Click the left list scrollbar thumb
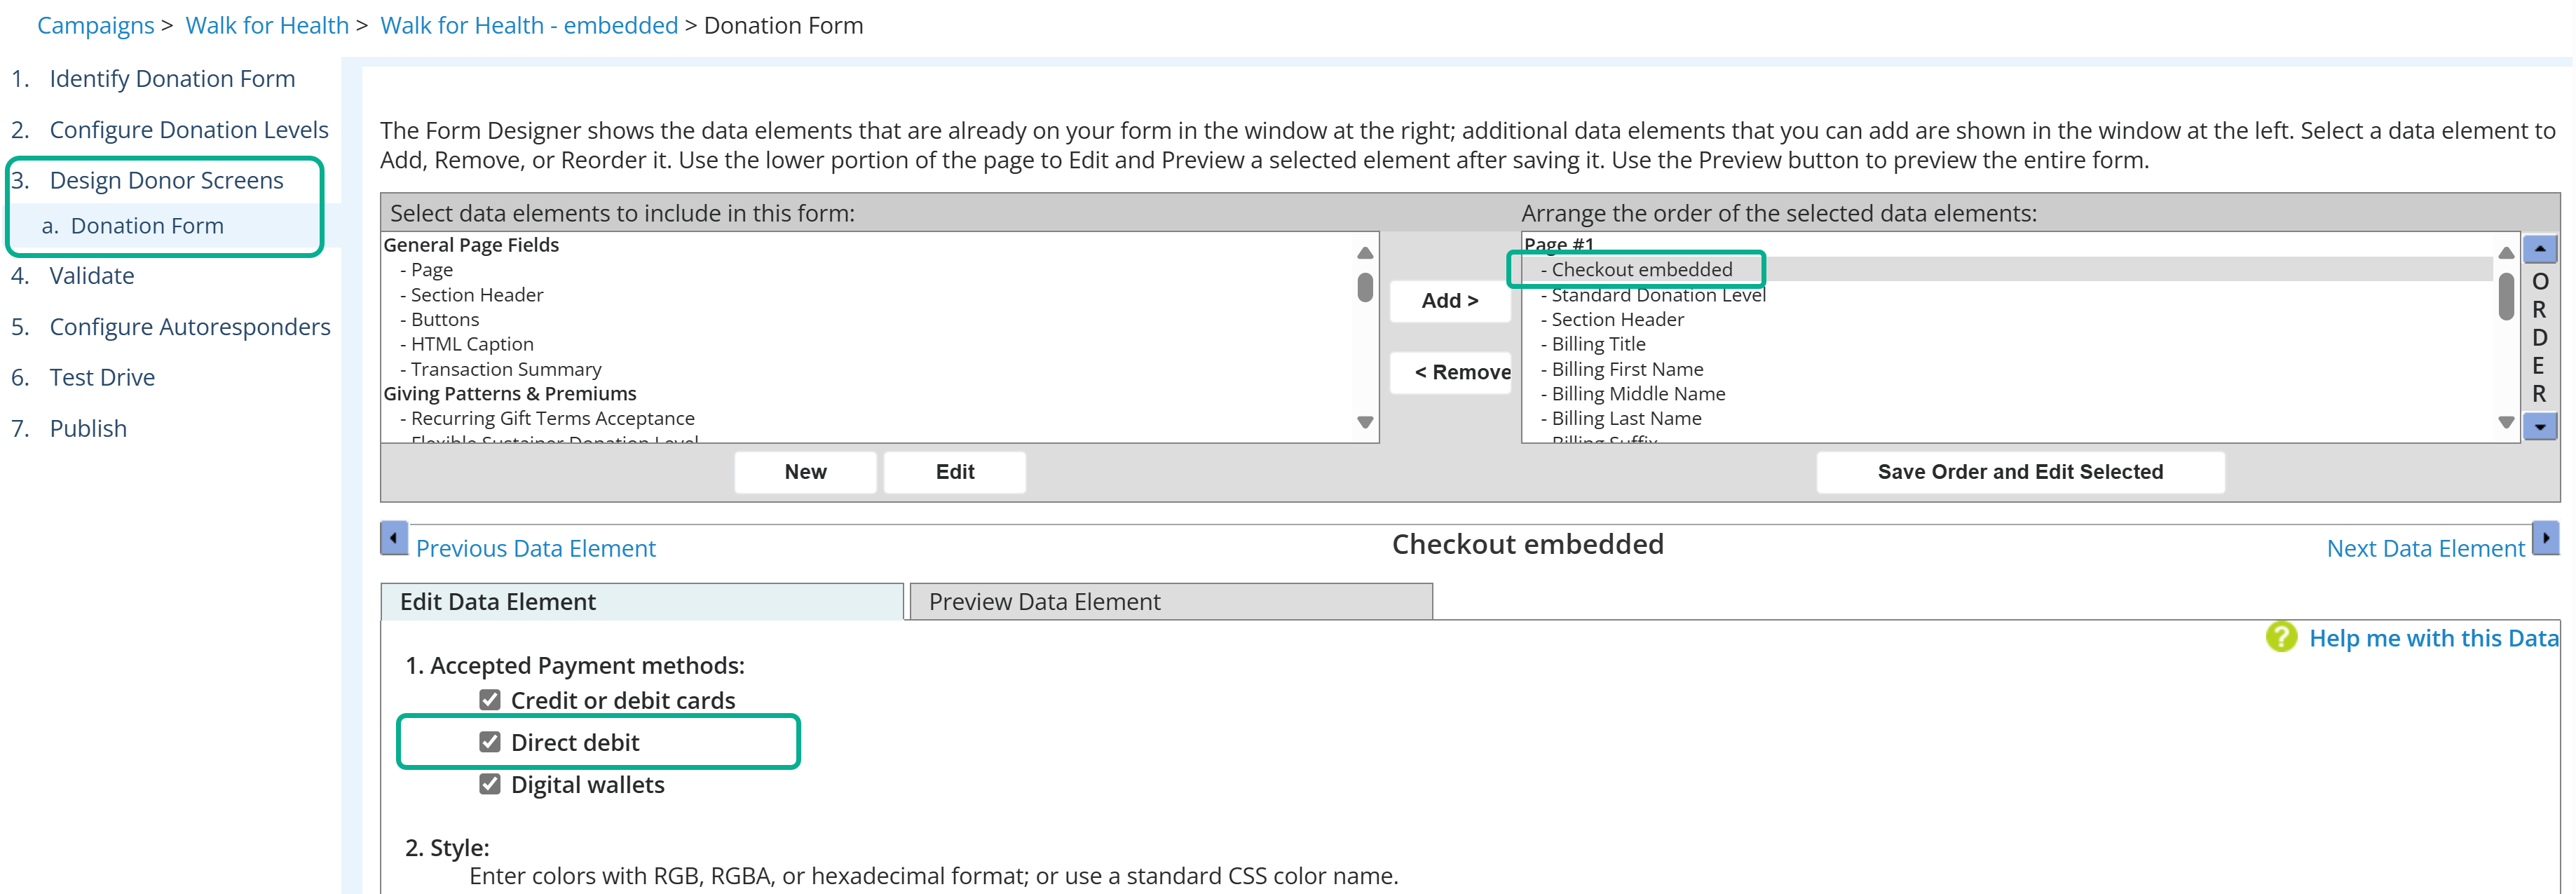The width and height of the screenshot is (2576, 894). [1365, 287]
